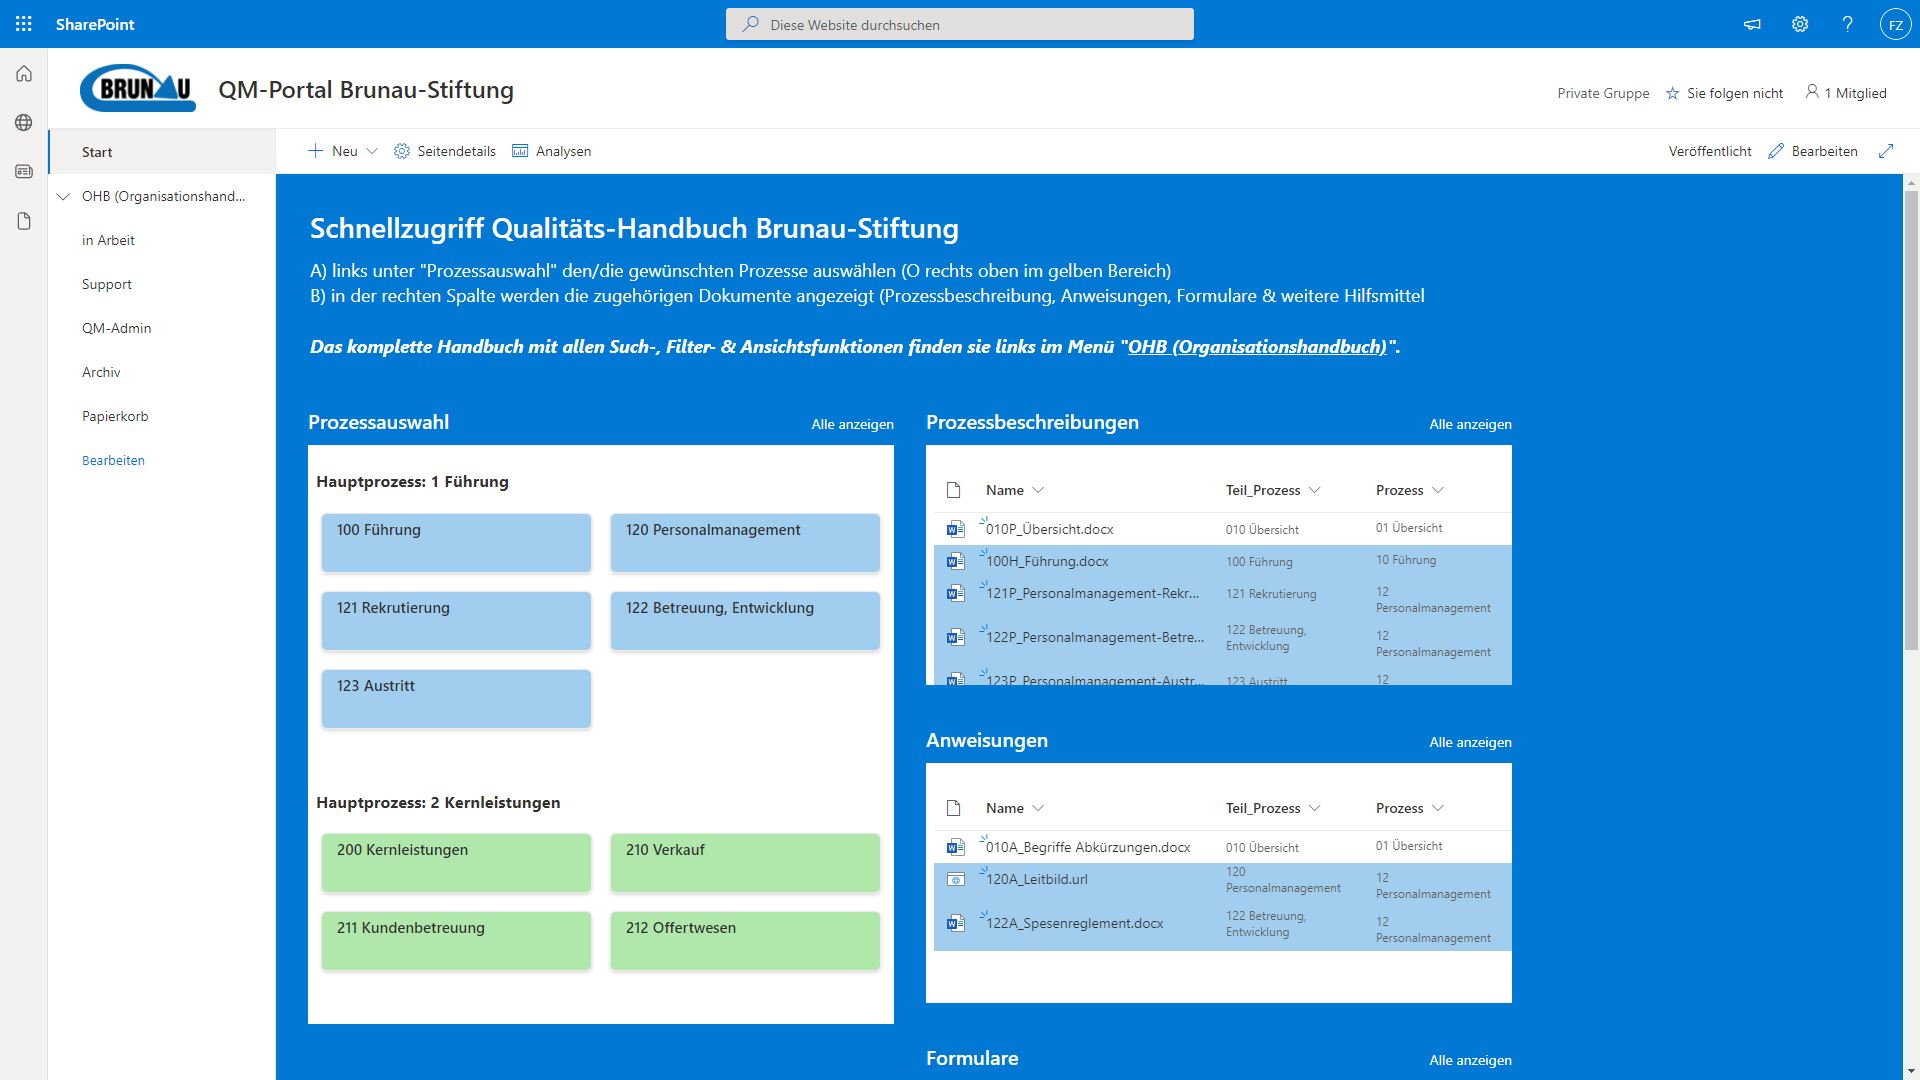This screenshot has width=1920, height=1080.
Task: Open the Neu dropdown chevron
Action: tap(372, 151)
